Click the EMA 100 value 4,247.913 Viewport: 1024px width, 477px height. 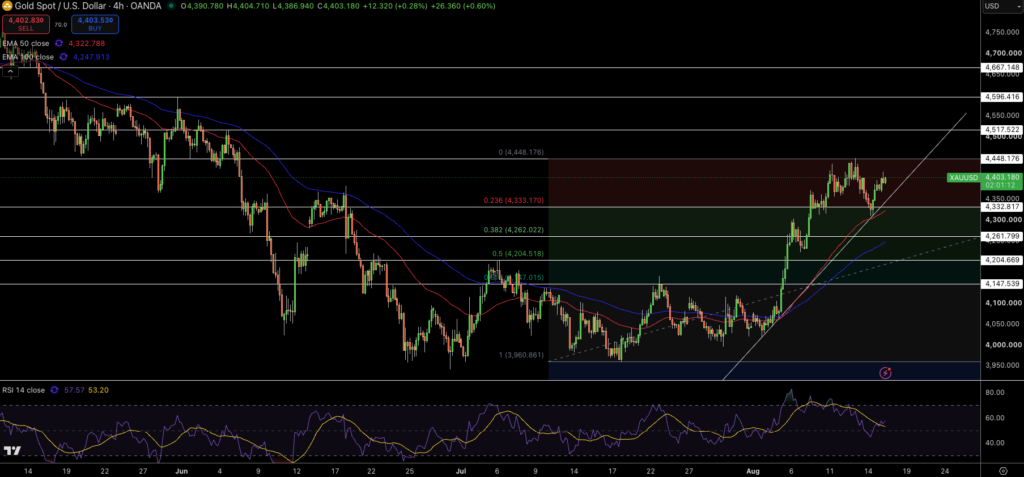tap(90, 58)
